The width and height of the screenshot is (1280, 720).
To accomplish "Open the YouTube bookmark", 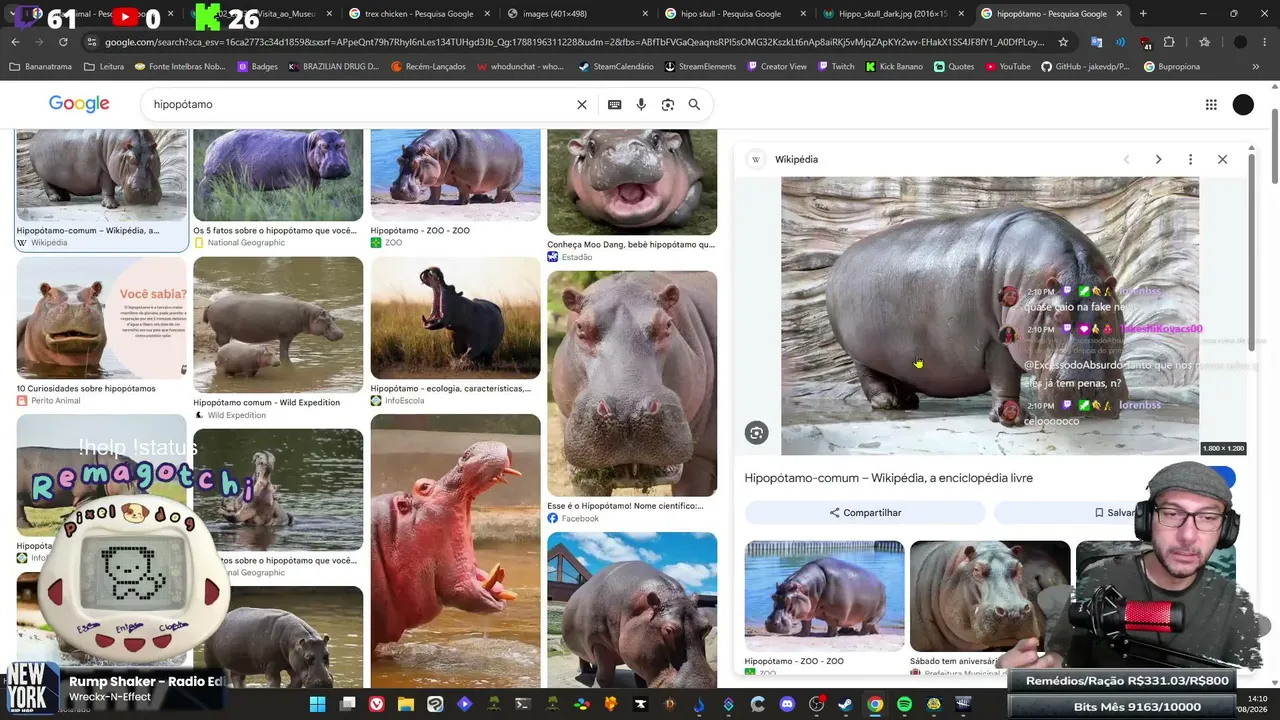I will coord(1007,66).
